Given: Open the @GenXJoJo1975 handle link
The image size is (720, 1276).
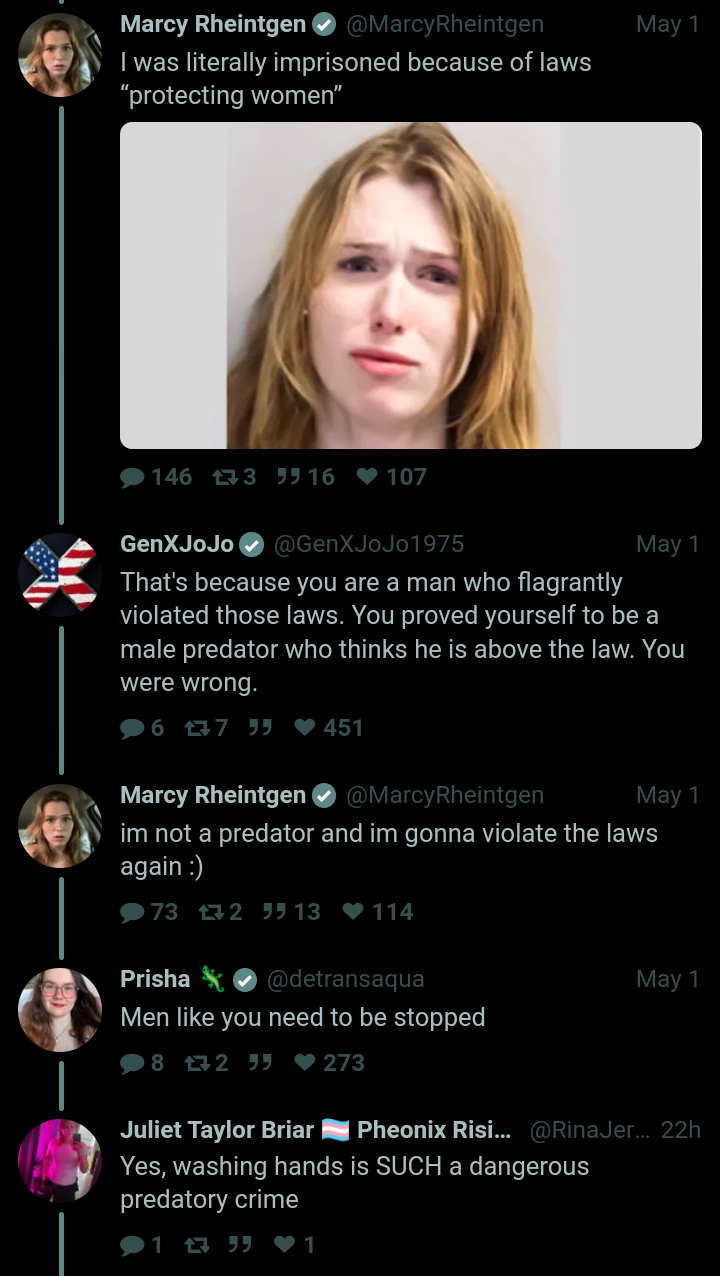Looking at the screenshot, I should coord(368,544).
